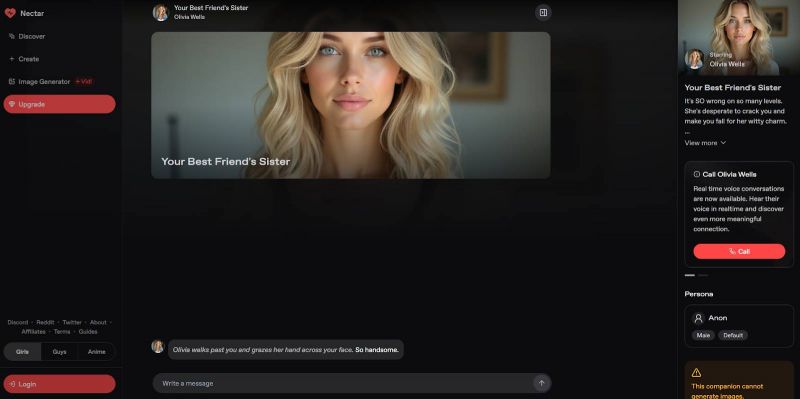This screenshot has width=800, height=399.
Task: Go to second carousel indicator dot
Action: click(703, 275)
